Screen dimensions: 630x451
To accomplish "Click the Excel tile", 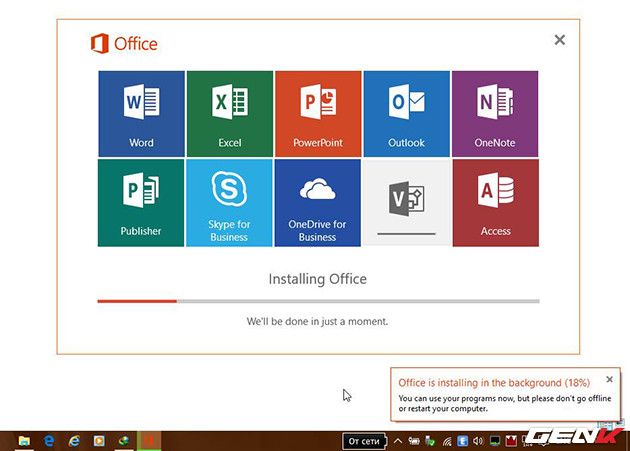I will [x=230, y=114].
